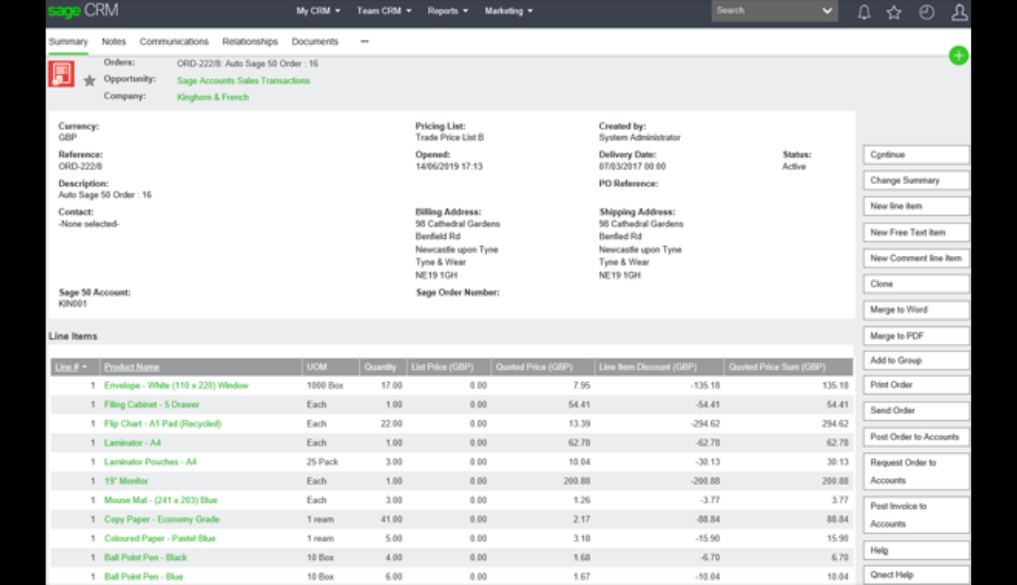The width and height of the screenshot is (1017, 585).
Task: Open the favorites star icon in header
Action: (x=894, y=12)
